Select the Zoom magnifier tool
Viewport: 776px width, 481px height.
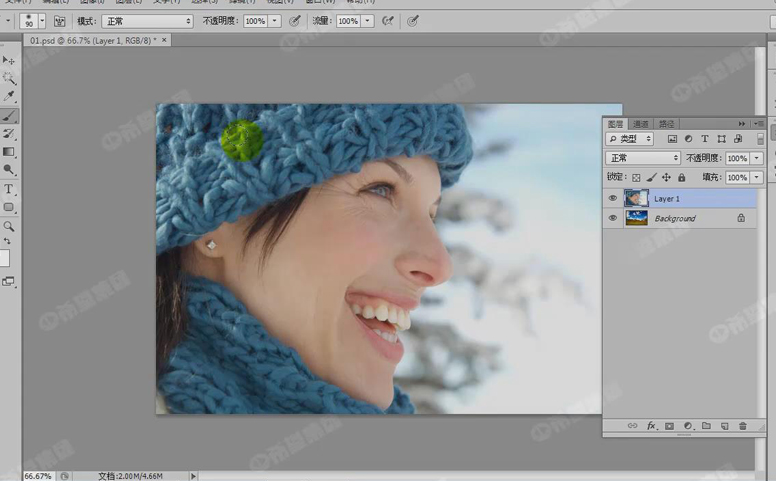coord(9,226)
